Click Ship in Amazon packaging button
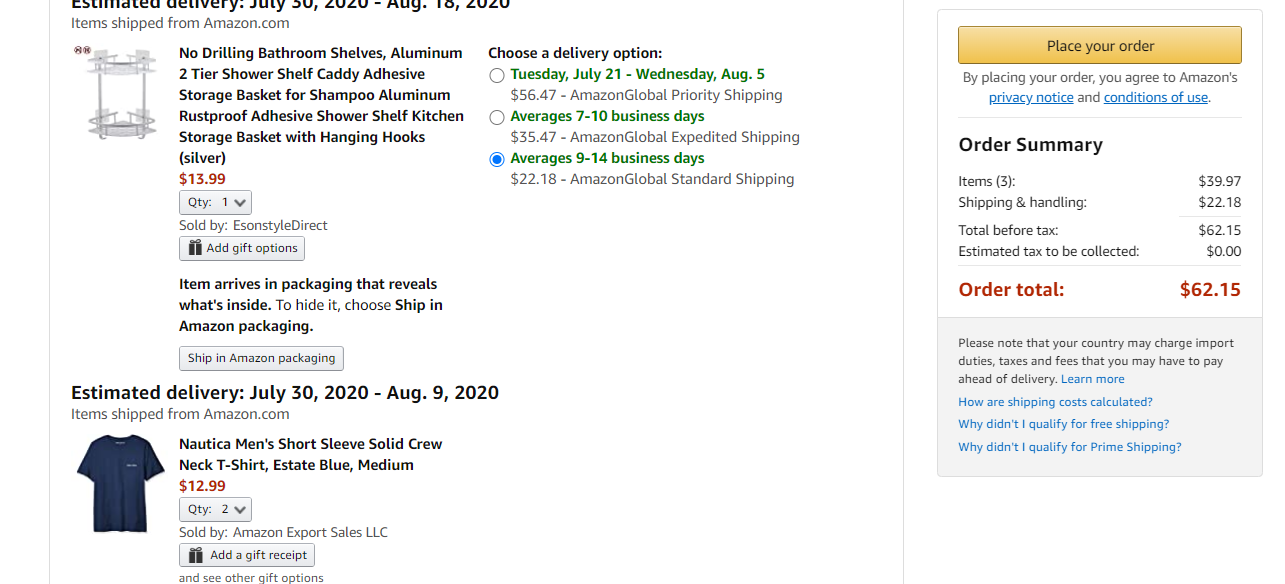This screenshot has width=1285, height=584. (261, 358)
